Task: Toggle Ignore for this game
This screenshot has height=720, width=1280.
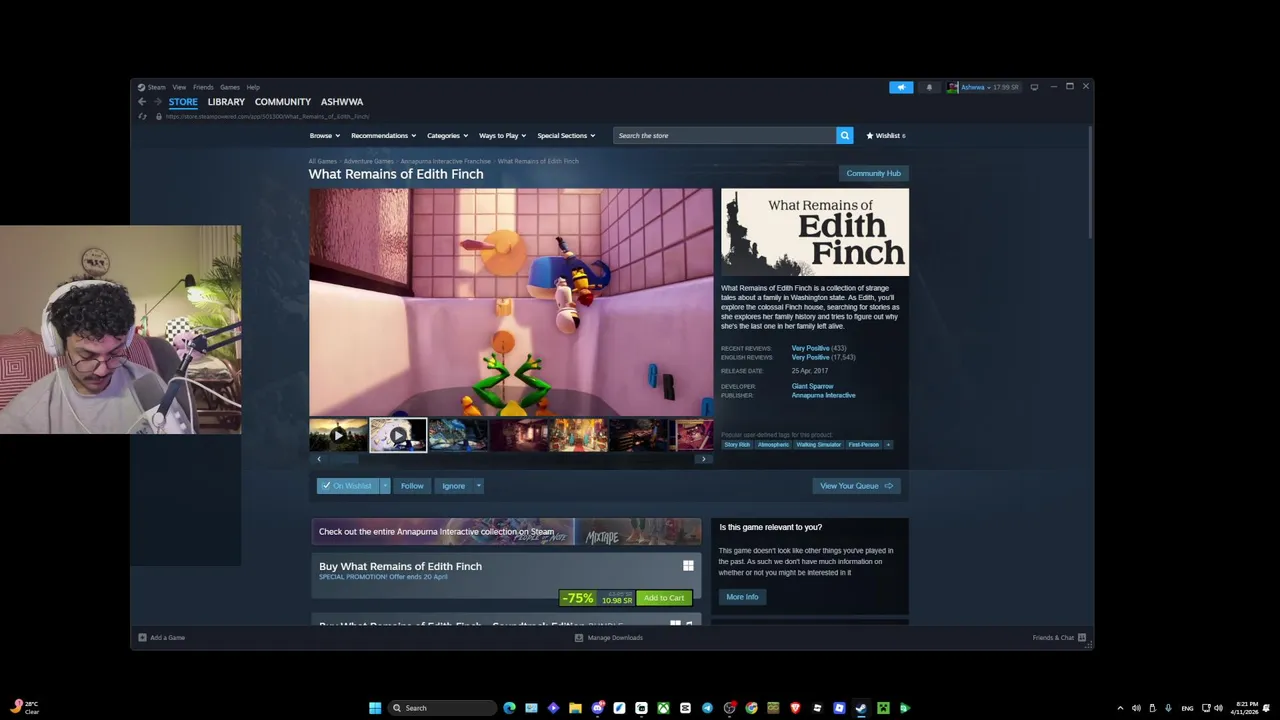Action: (453, 486)
